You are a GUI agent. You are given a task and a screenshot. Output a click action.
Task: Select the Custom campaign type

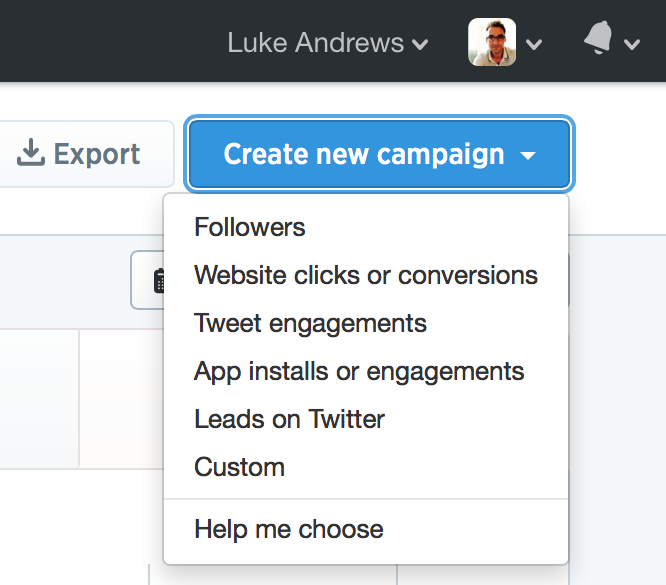point(239,467)
